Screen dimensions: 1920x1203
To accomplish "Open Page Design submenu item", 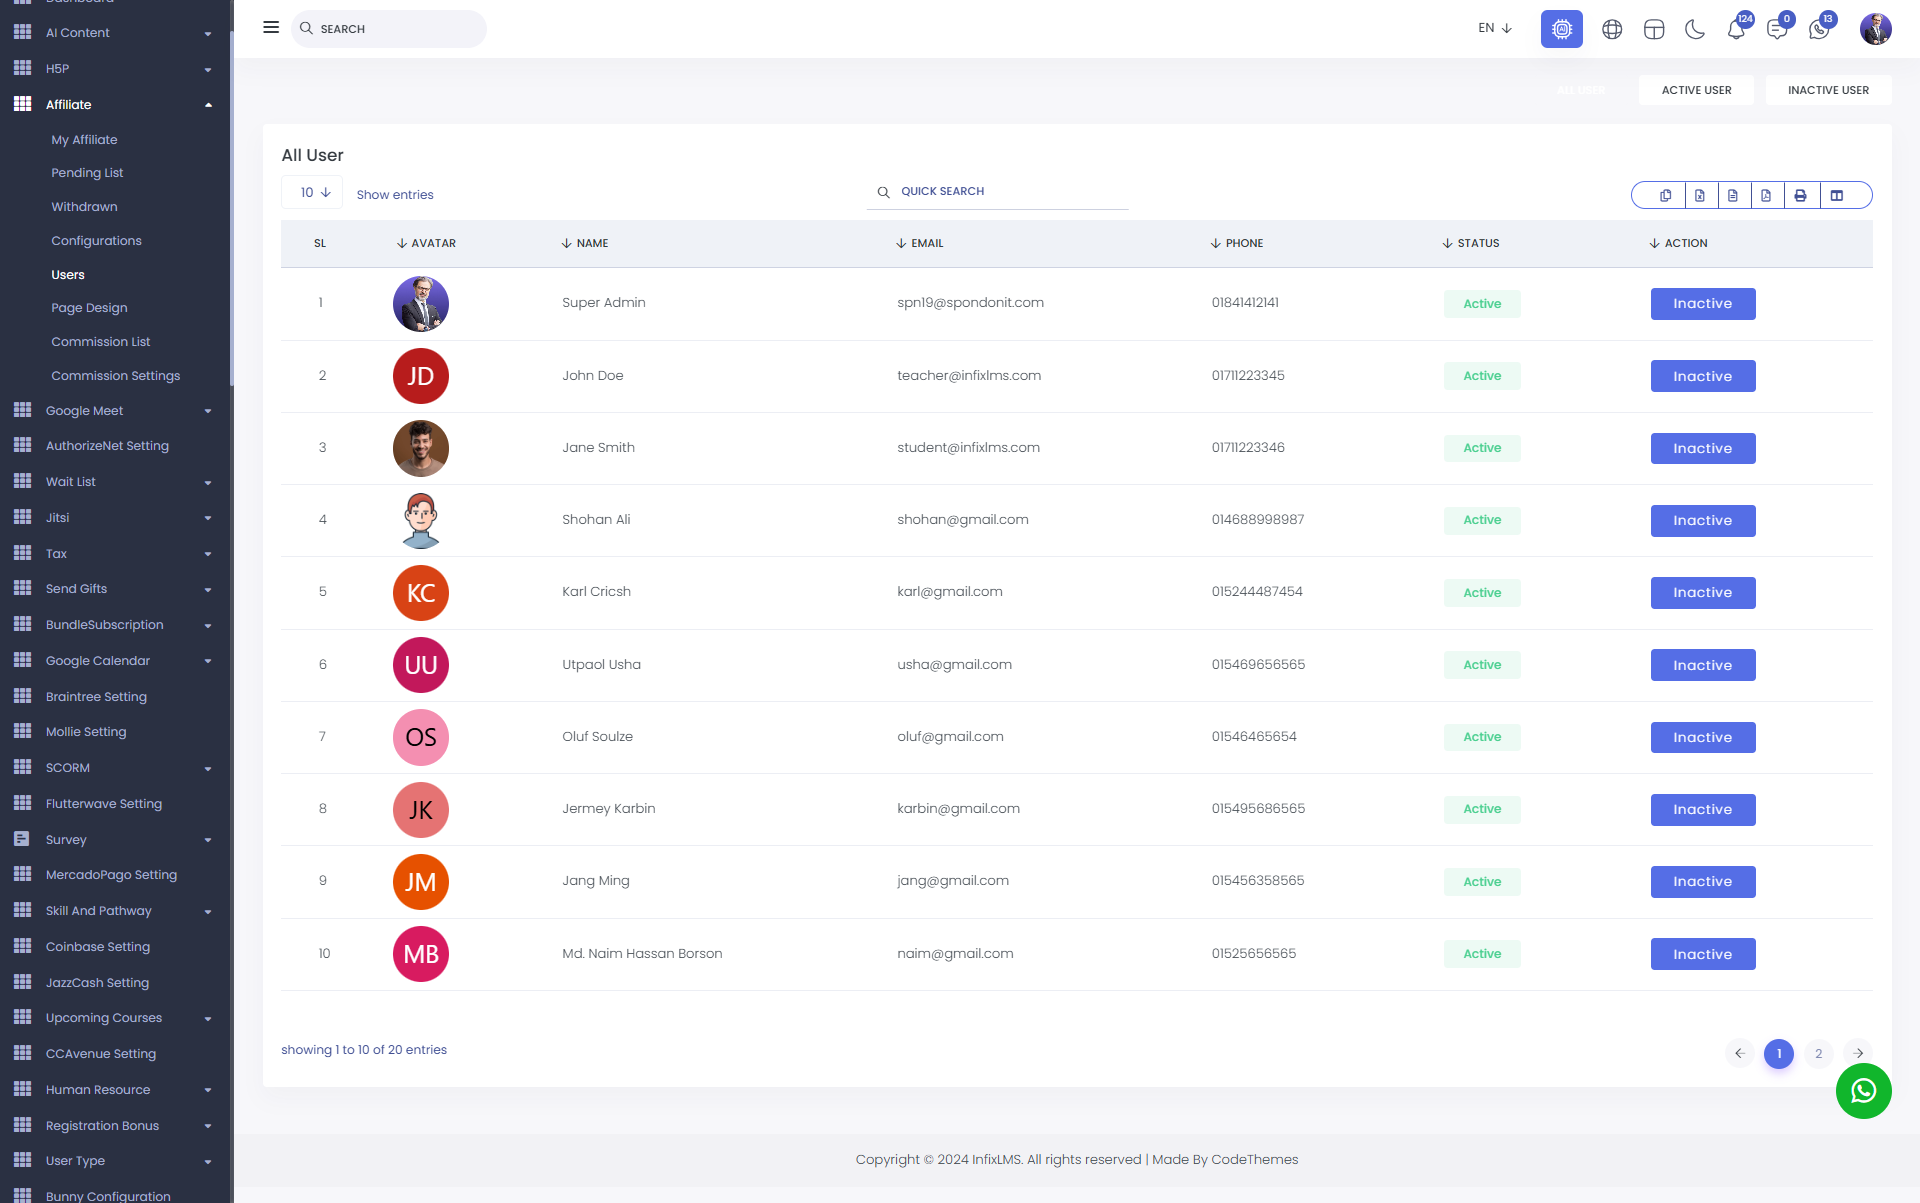I will (89, 308).
